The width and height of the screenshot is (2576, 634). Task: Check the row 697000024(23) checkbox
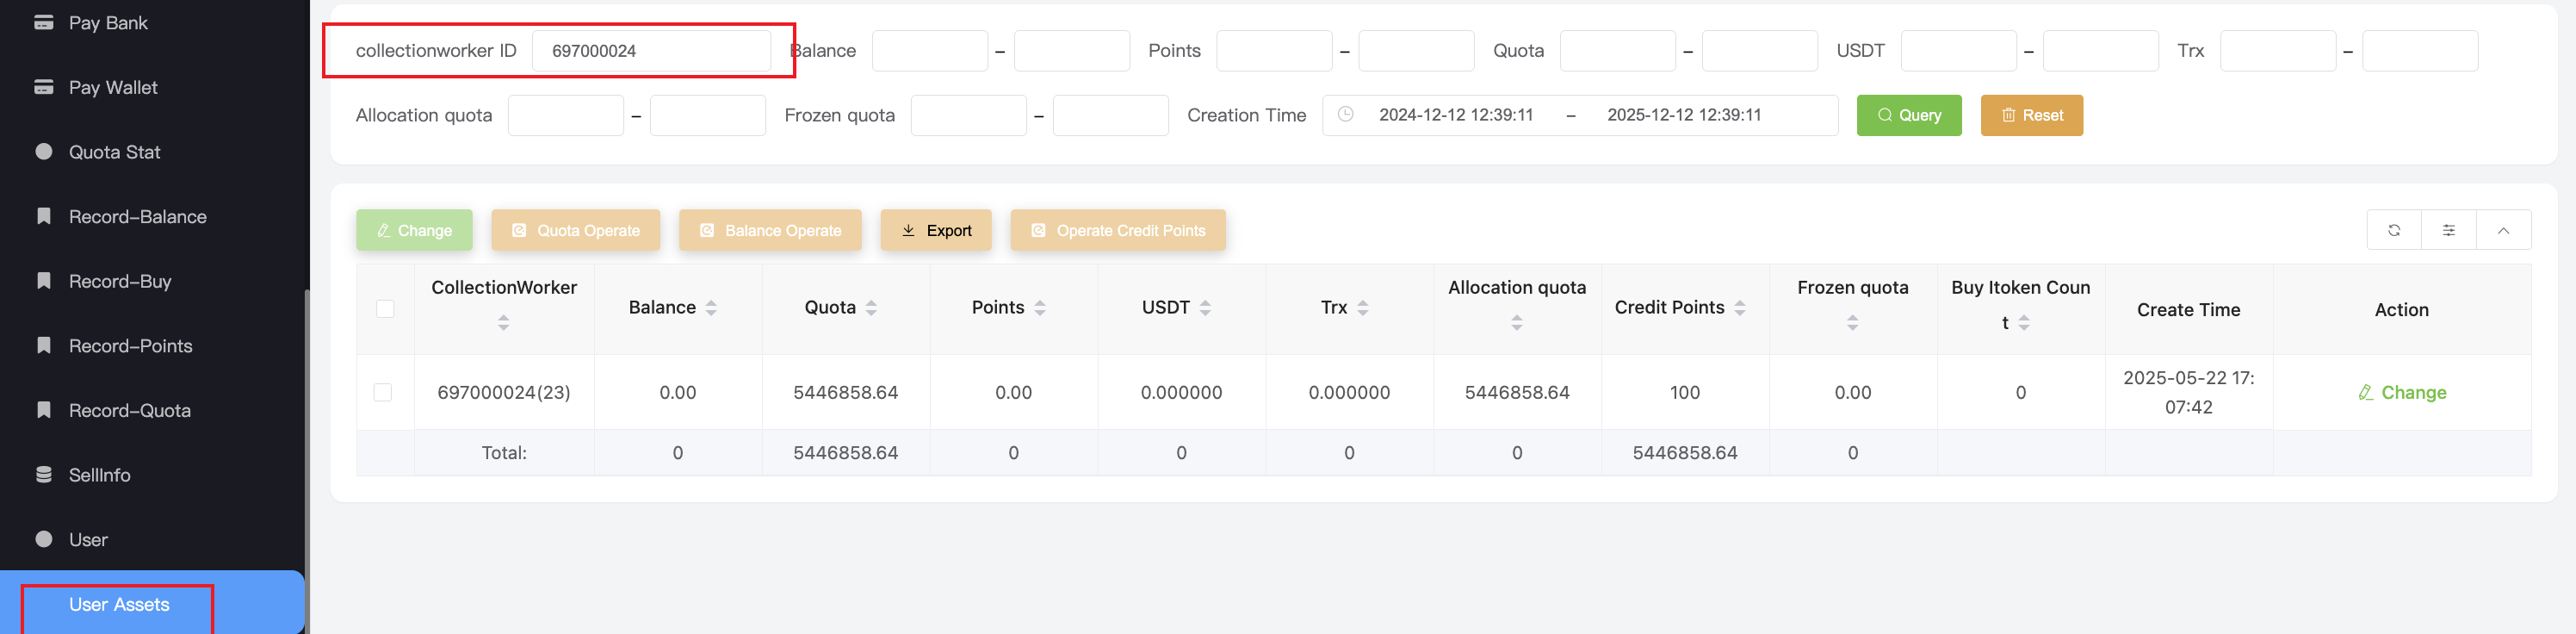(x=383, y=393)
